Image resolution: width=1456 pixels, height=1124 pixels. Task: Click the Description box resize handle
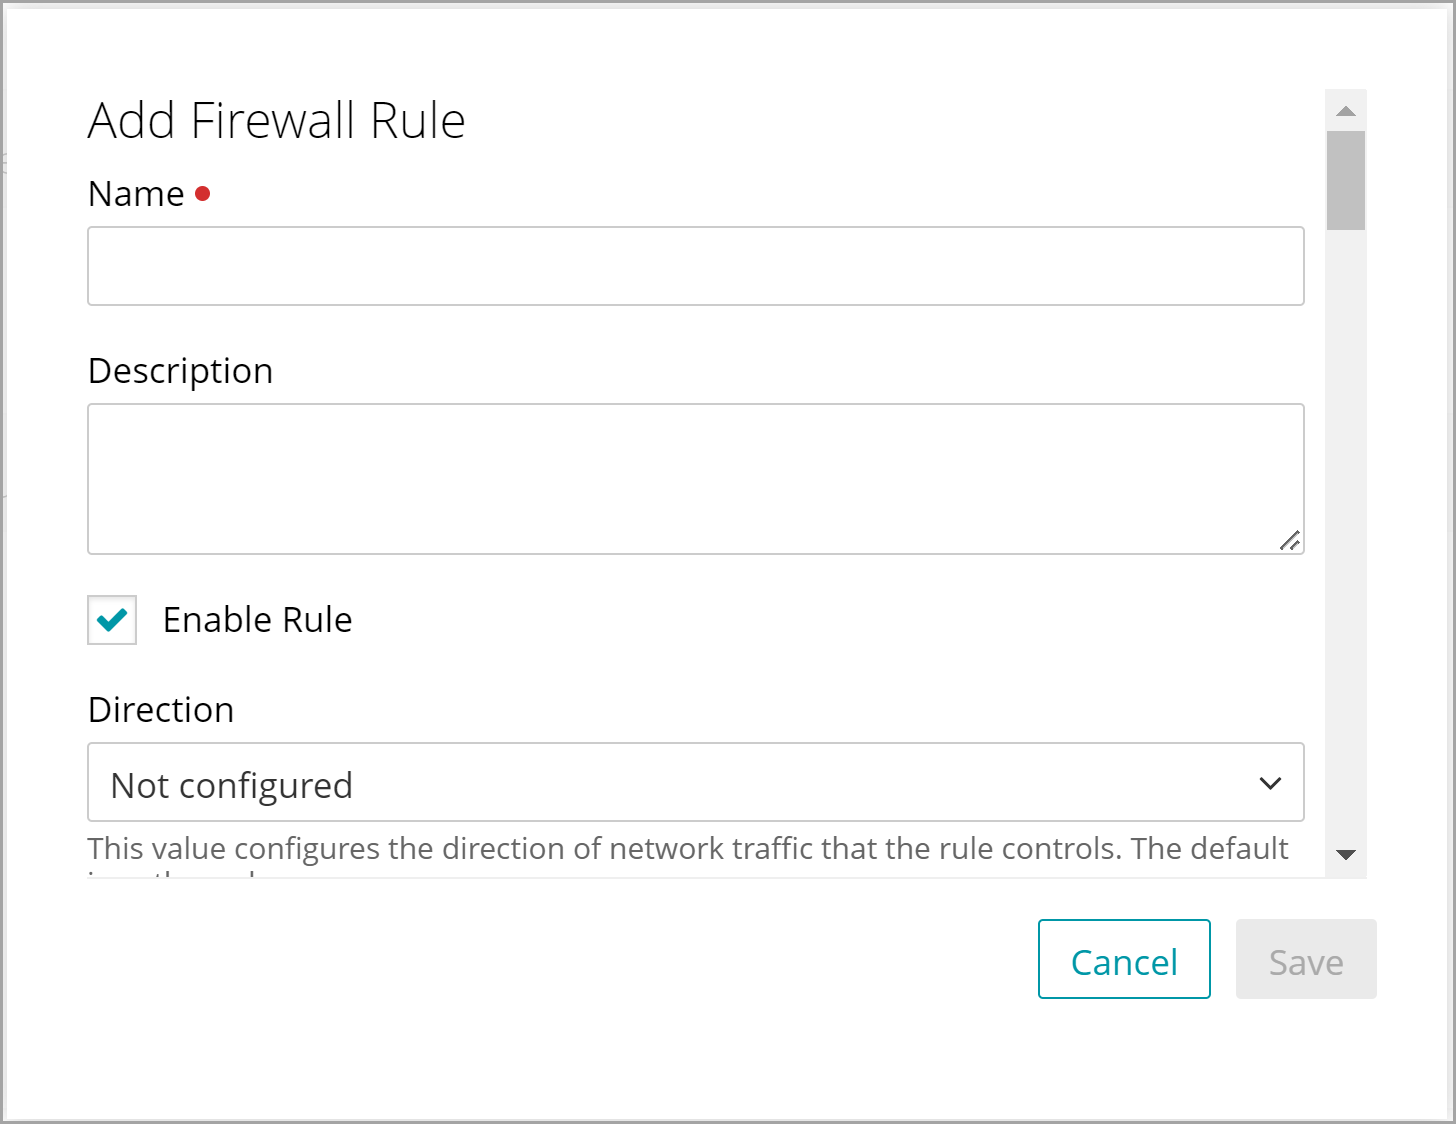tap(1290, 541)
